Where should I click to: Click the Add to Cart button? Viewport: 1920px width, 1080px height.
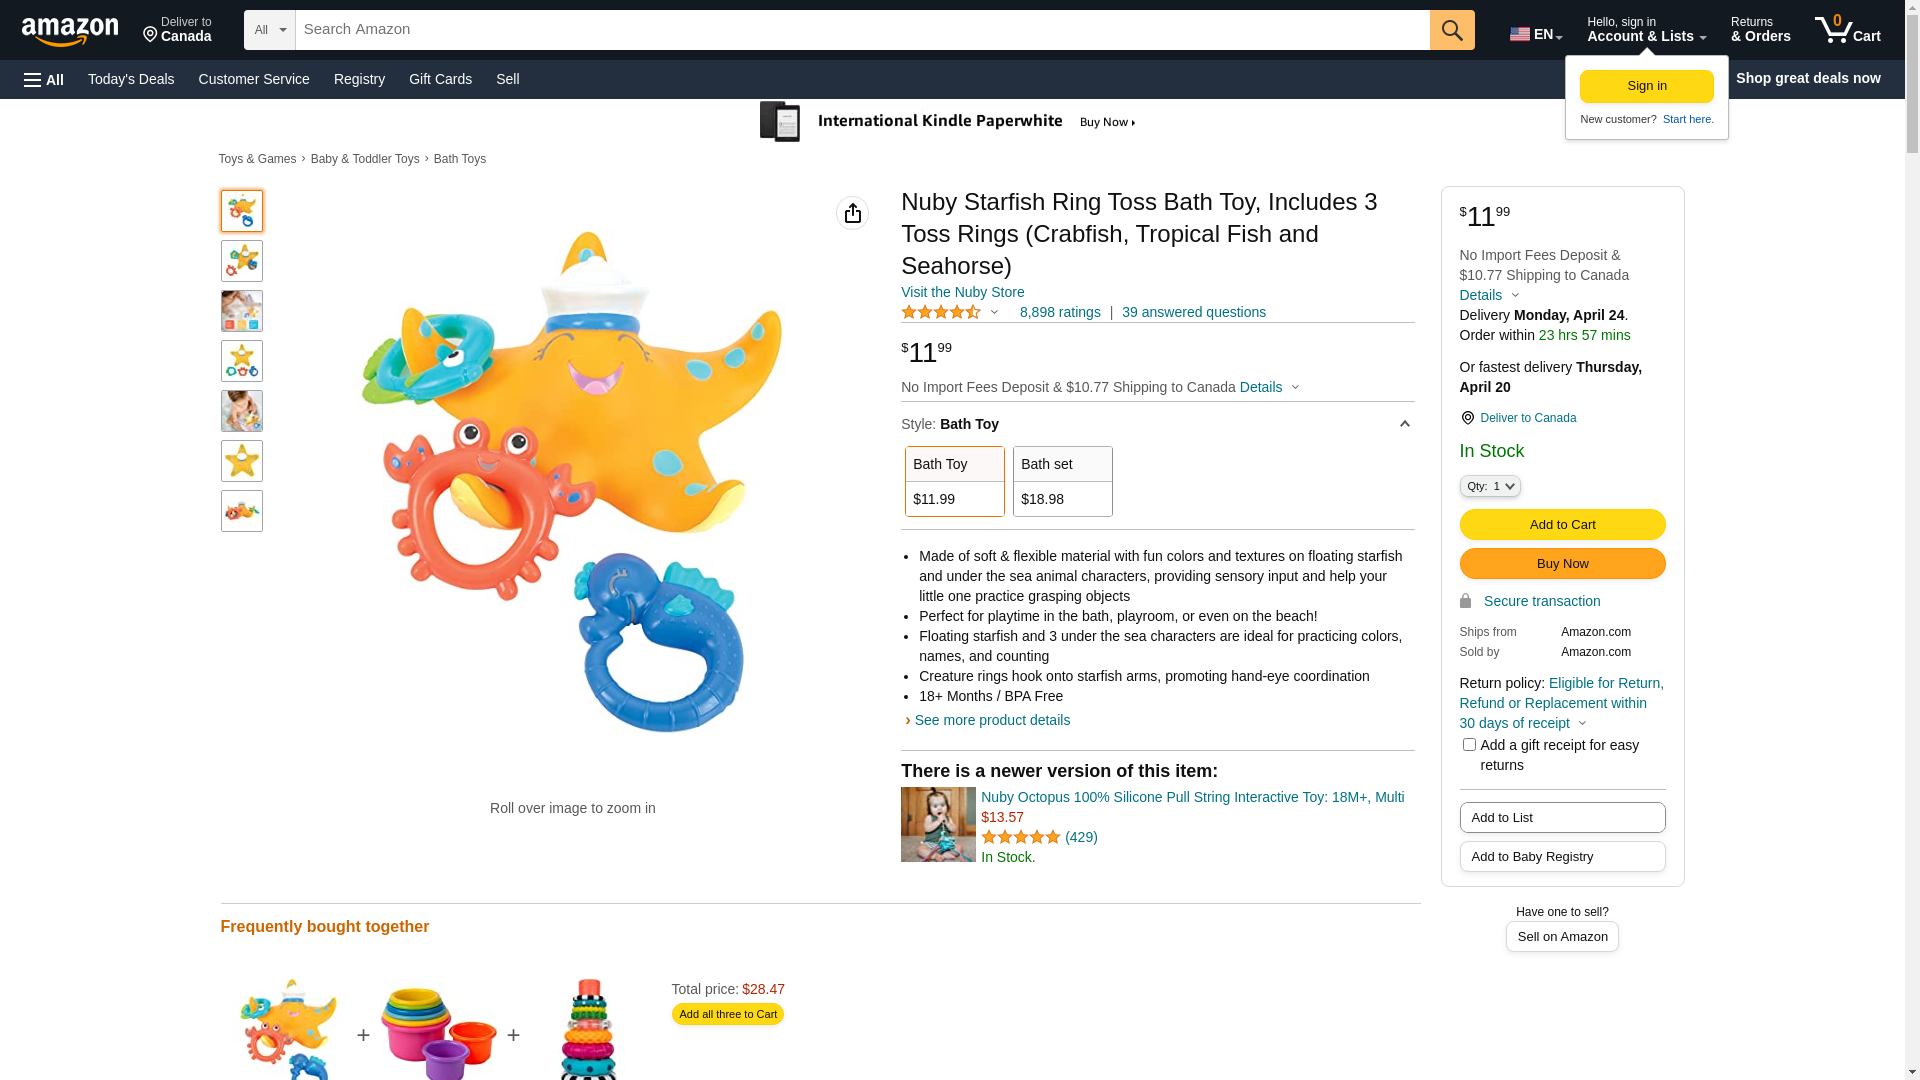1562,524
